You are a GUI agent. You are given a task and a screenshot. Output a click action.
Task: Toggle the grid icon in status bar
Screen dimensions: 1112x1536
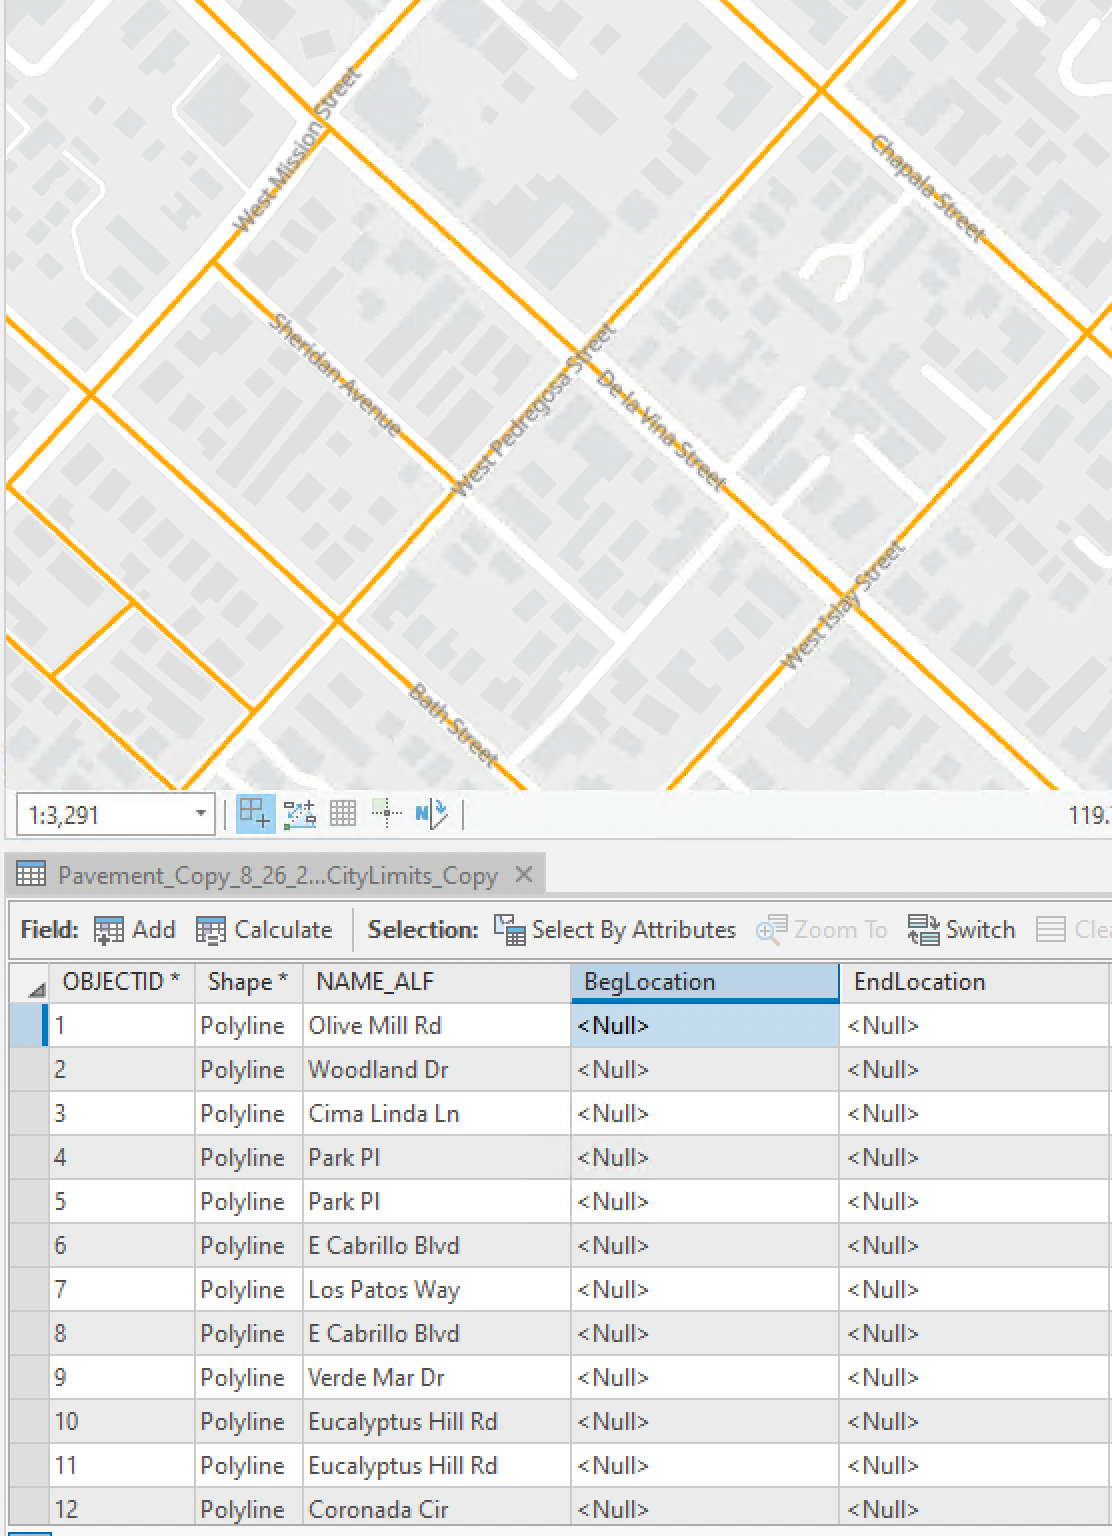pyautogui.click(x=343, y=814)
